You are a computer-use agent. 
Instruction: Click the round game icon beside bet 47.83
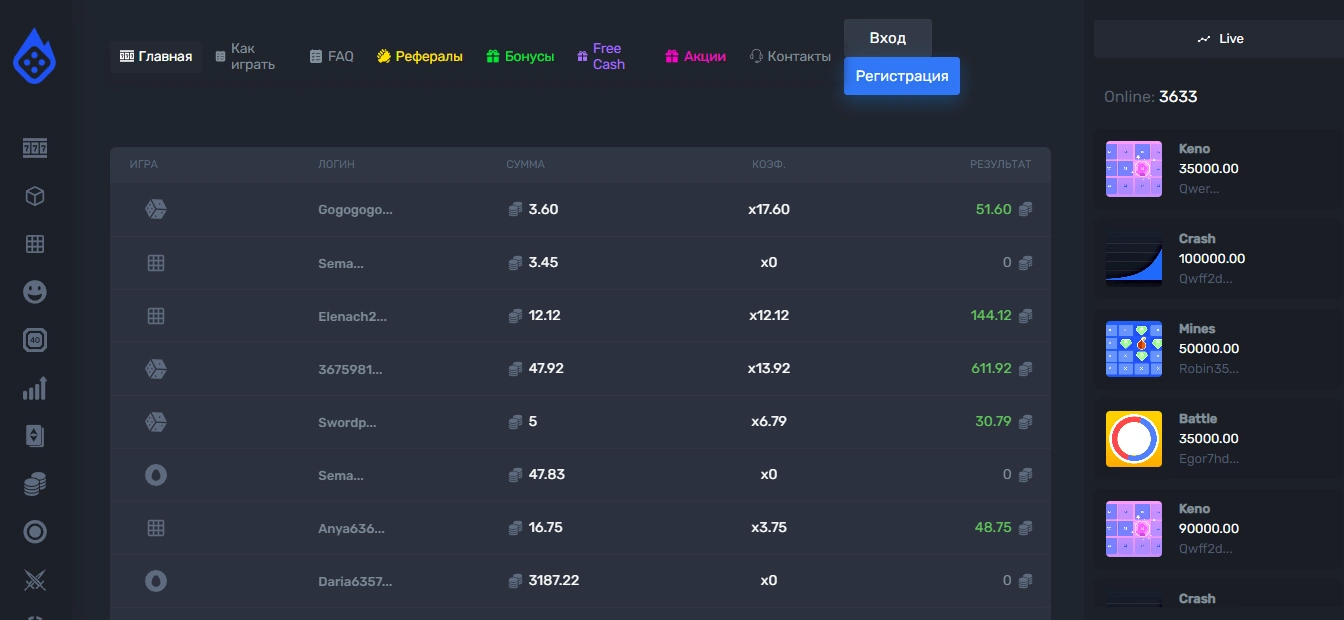[x=156, y=474]
